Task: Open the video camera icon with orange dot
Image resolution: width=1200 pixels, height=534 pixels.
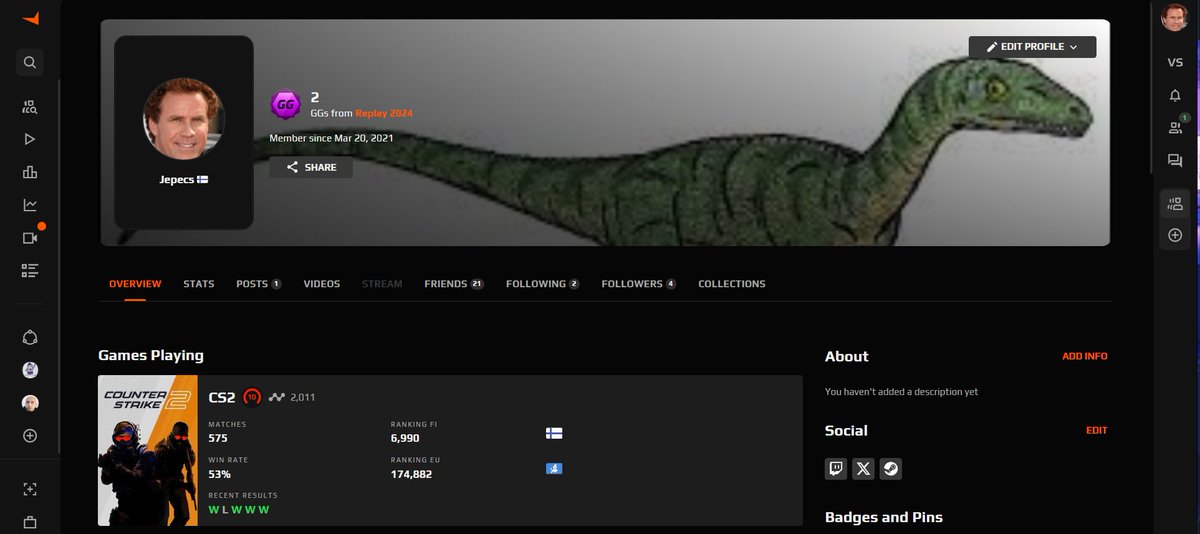Action: pyautogui.click(x=30, y=238)
